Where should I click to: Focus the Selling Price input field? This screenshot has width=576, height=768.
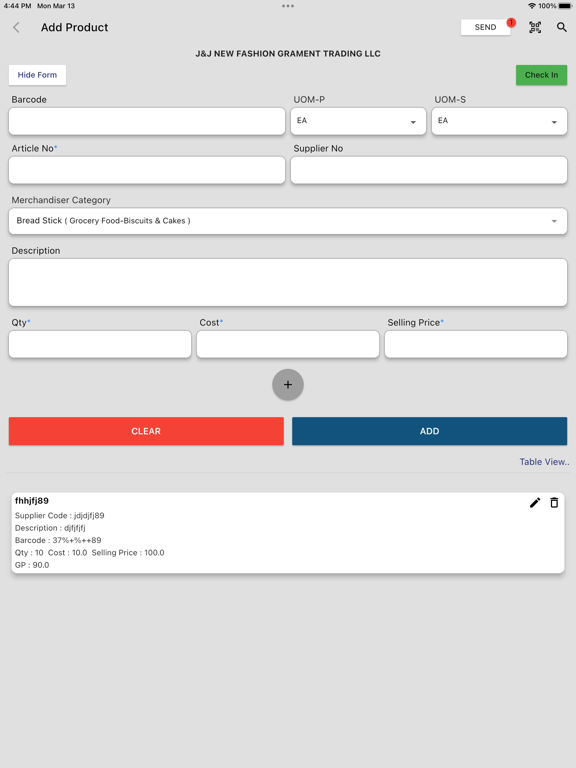coord(476,344)
